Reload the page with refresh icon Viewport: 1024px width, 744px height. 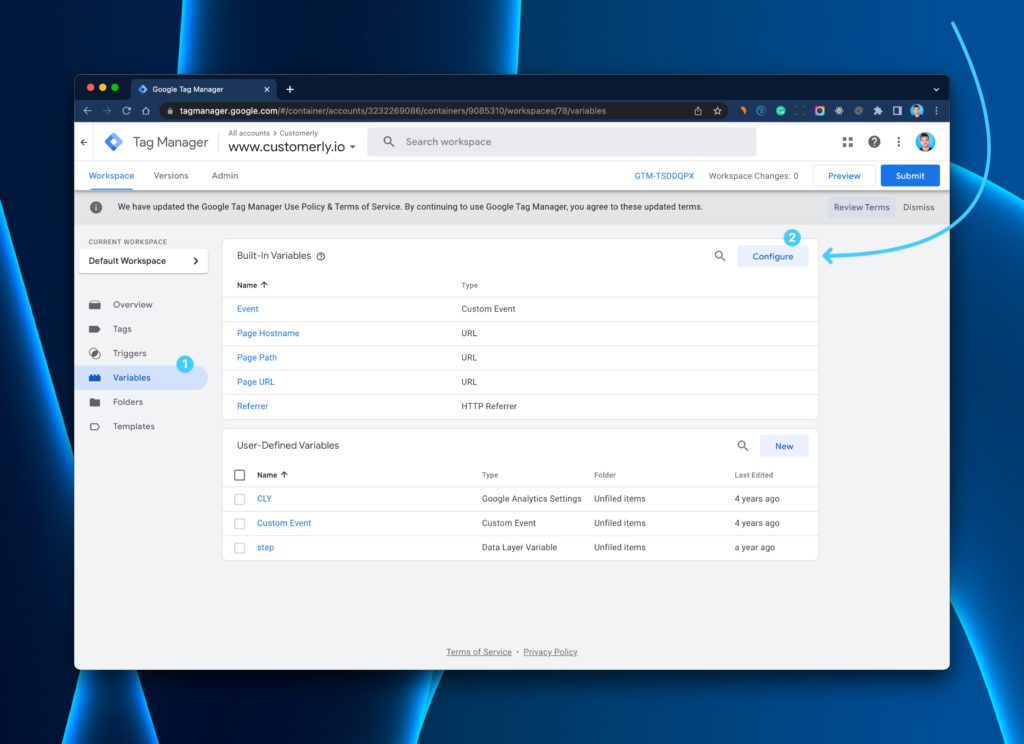(x=127, y=111)
